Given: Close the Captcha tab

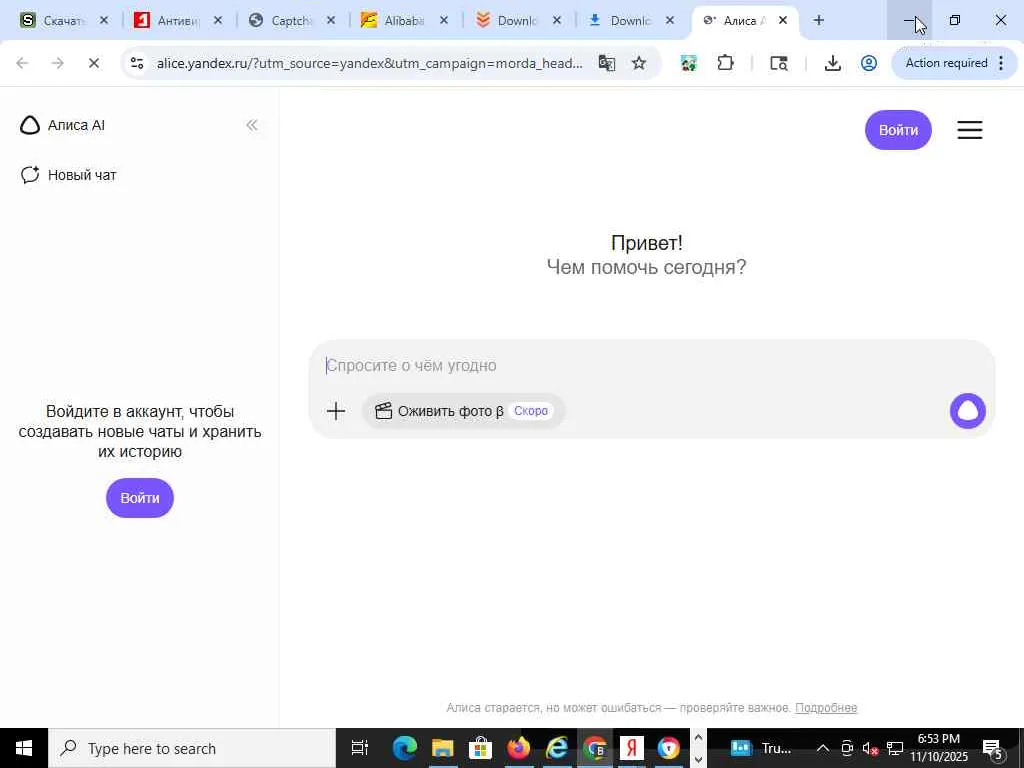Looking at the screenshot, I should 330,21.
